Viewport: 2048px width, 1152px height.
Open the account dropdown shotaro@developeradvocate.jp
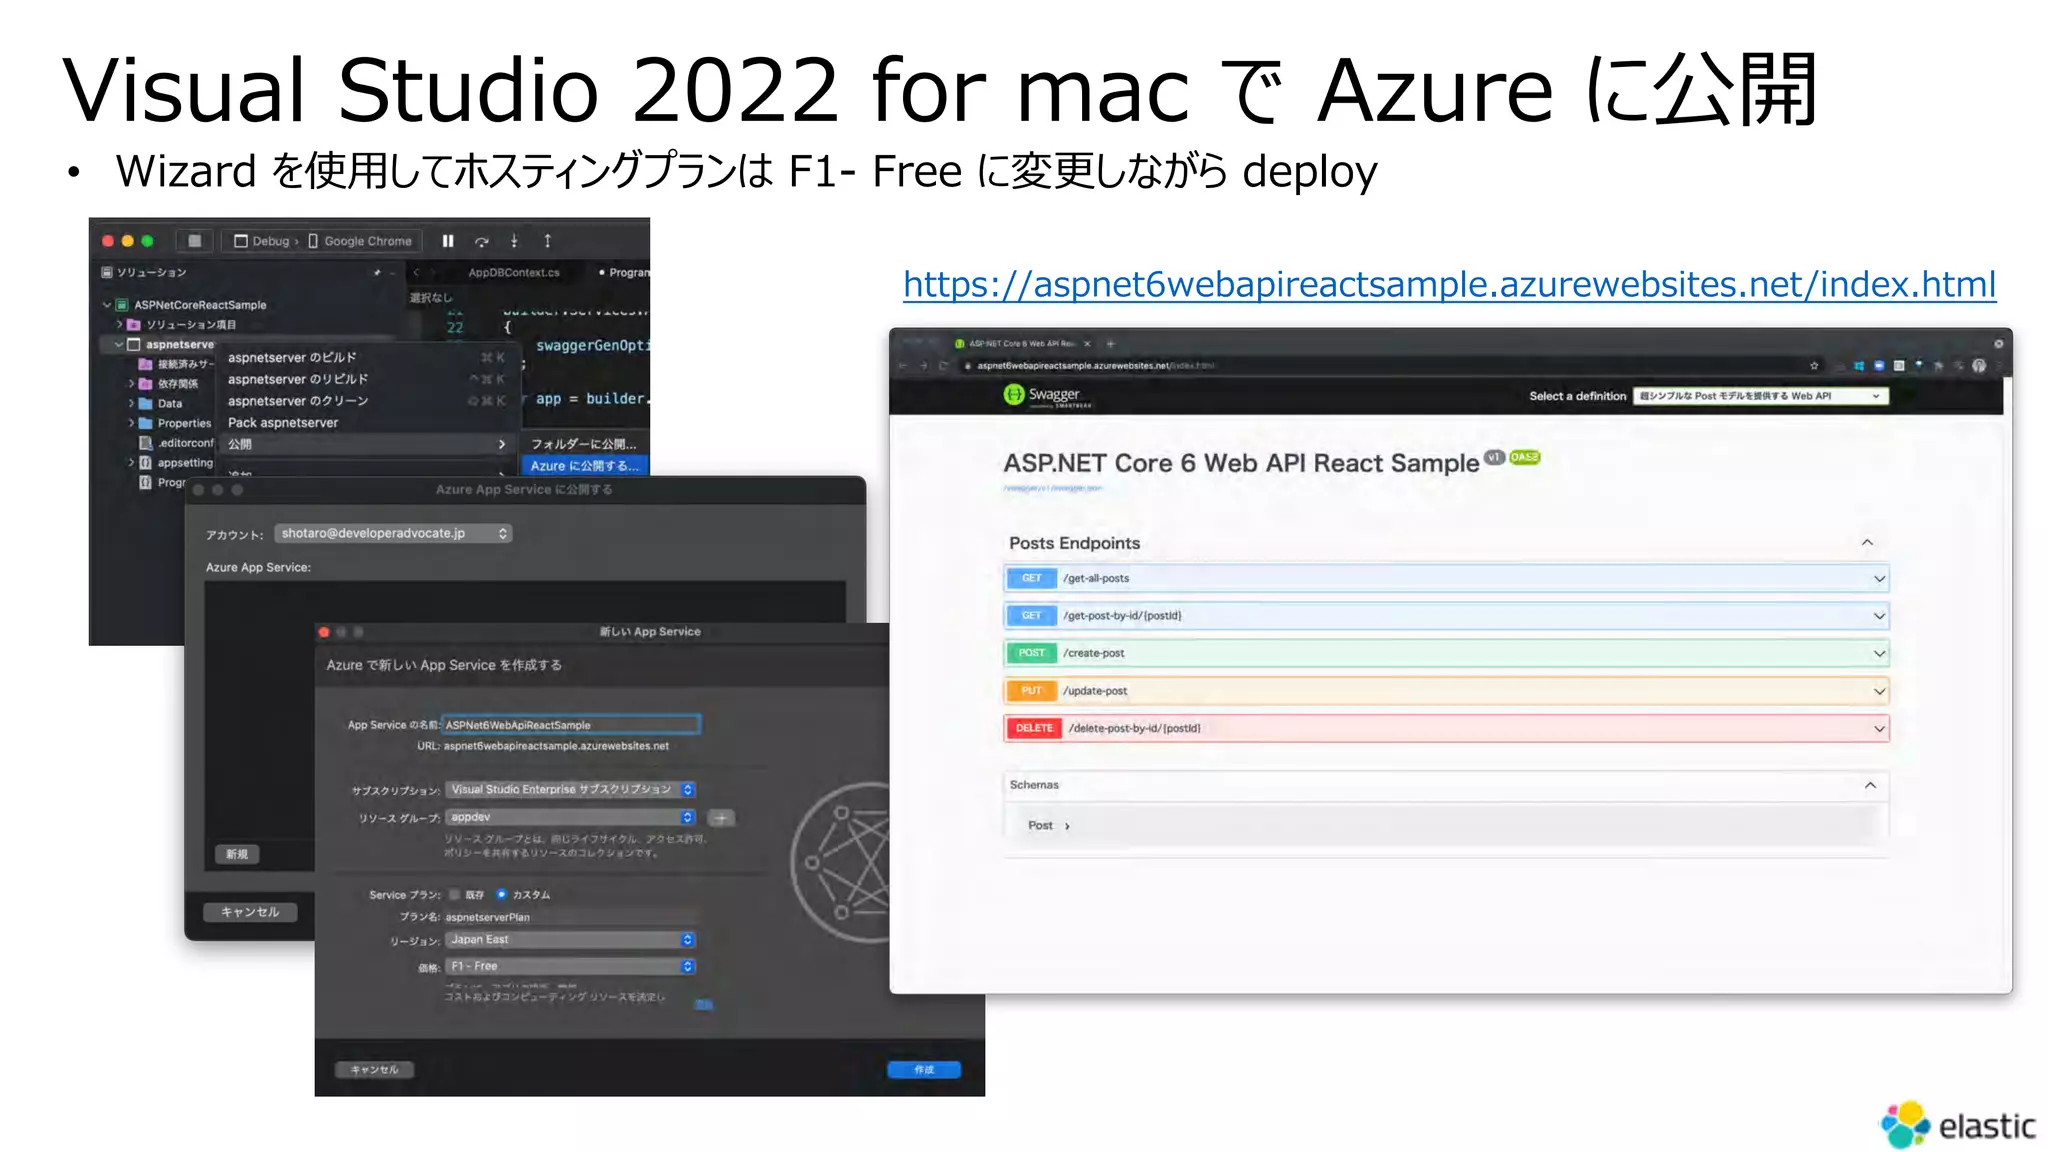pos(394,534)
